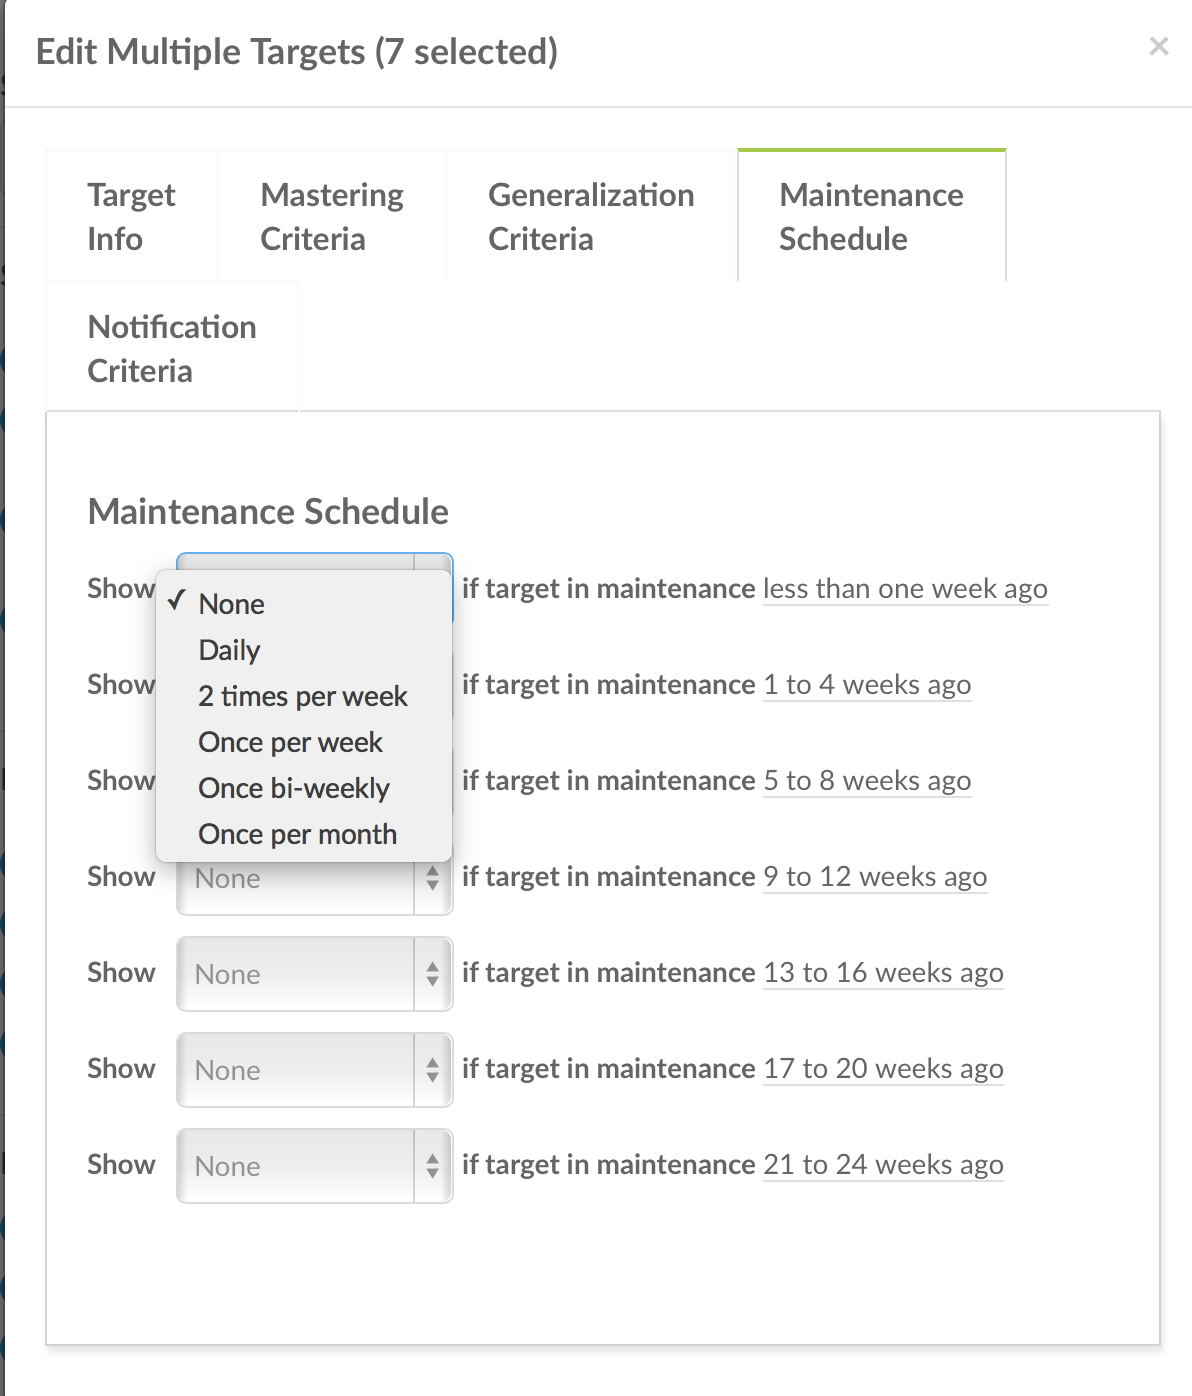Image resolution: width=1192 pixels, height=1396 pixels.
Task: Open dropdown for 17 to 20 weeks ago
Action: 315,1070
